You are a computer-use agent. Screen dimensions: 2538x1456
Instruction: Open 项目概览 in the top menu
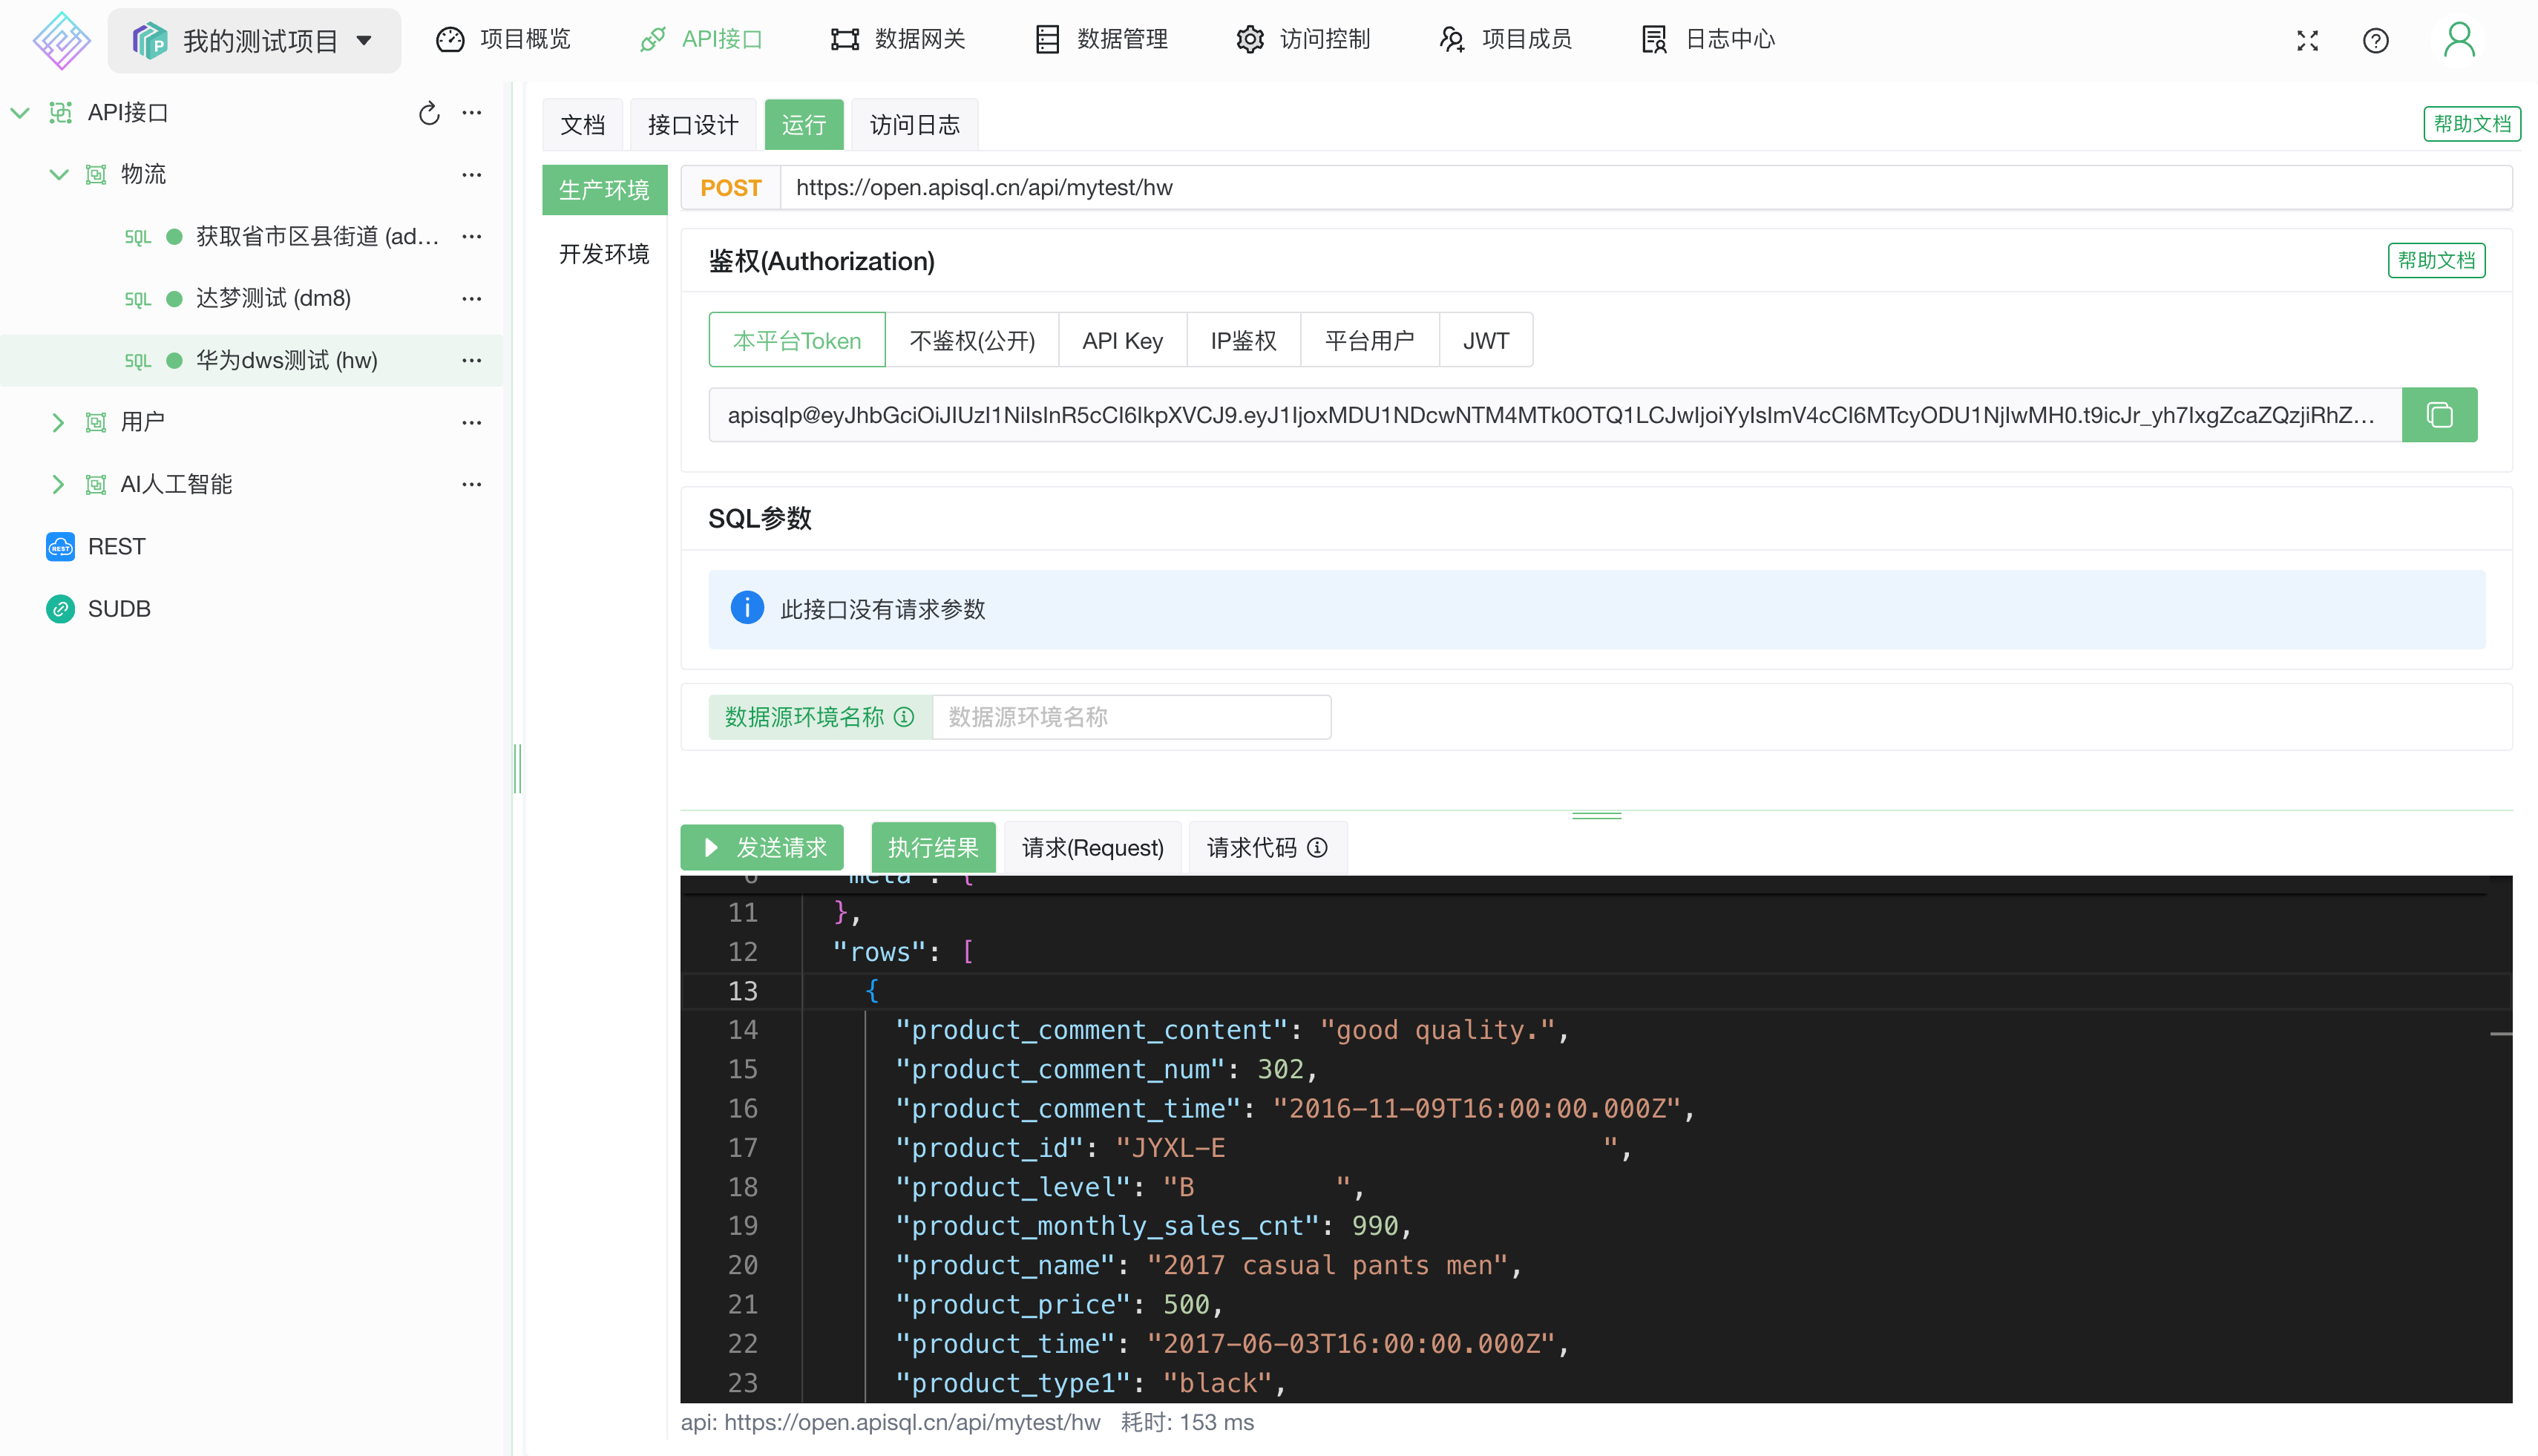click(x=503, y=39)
